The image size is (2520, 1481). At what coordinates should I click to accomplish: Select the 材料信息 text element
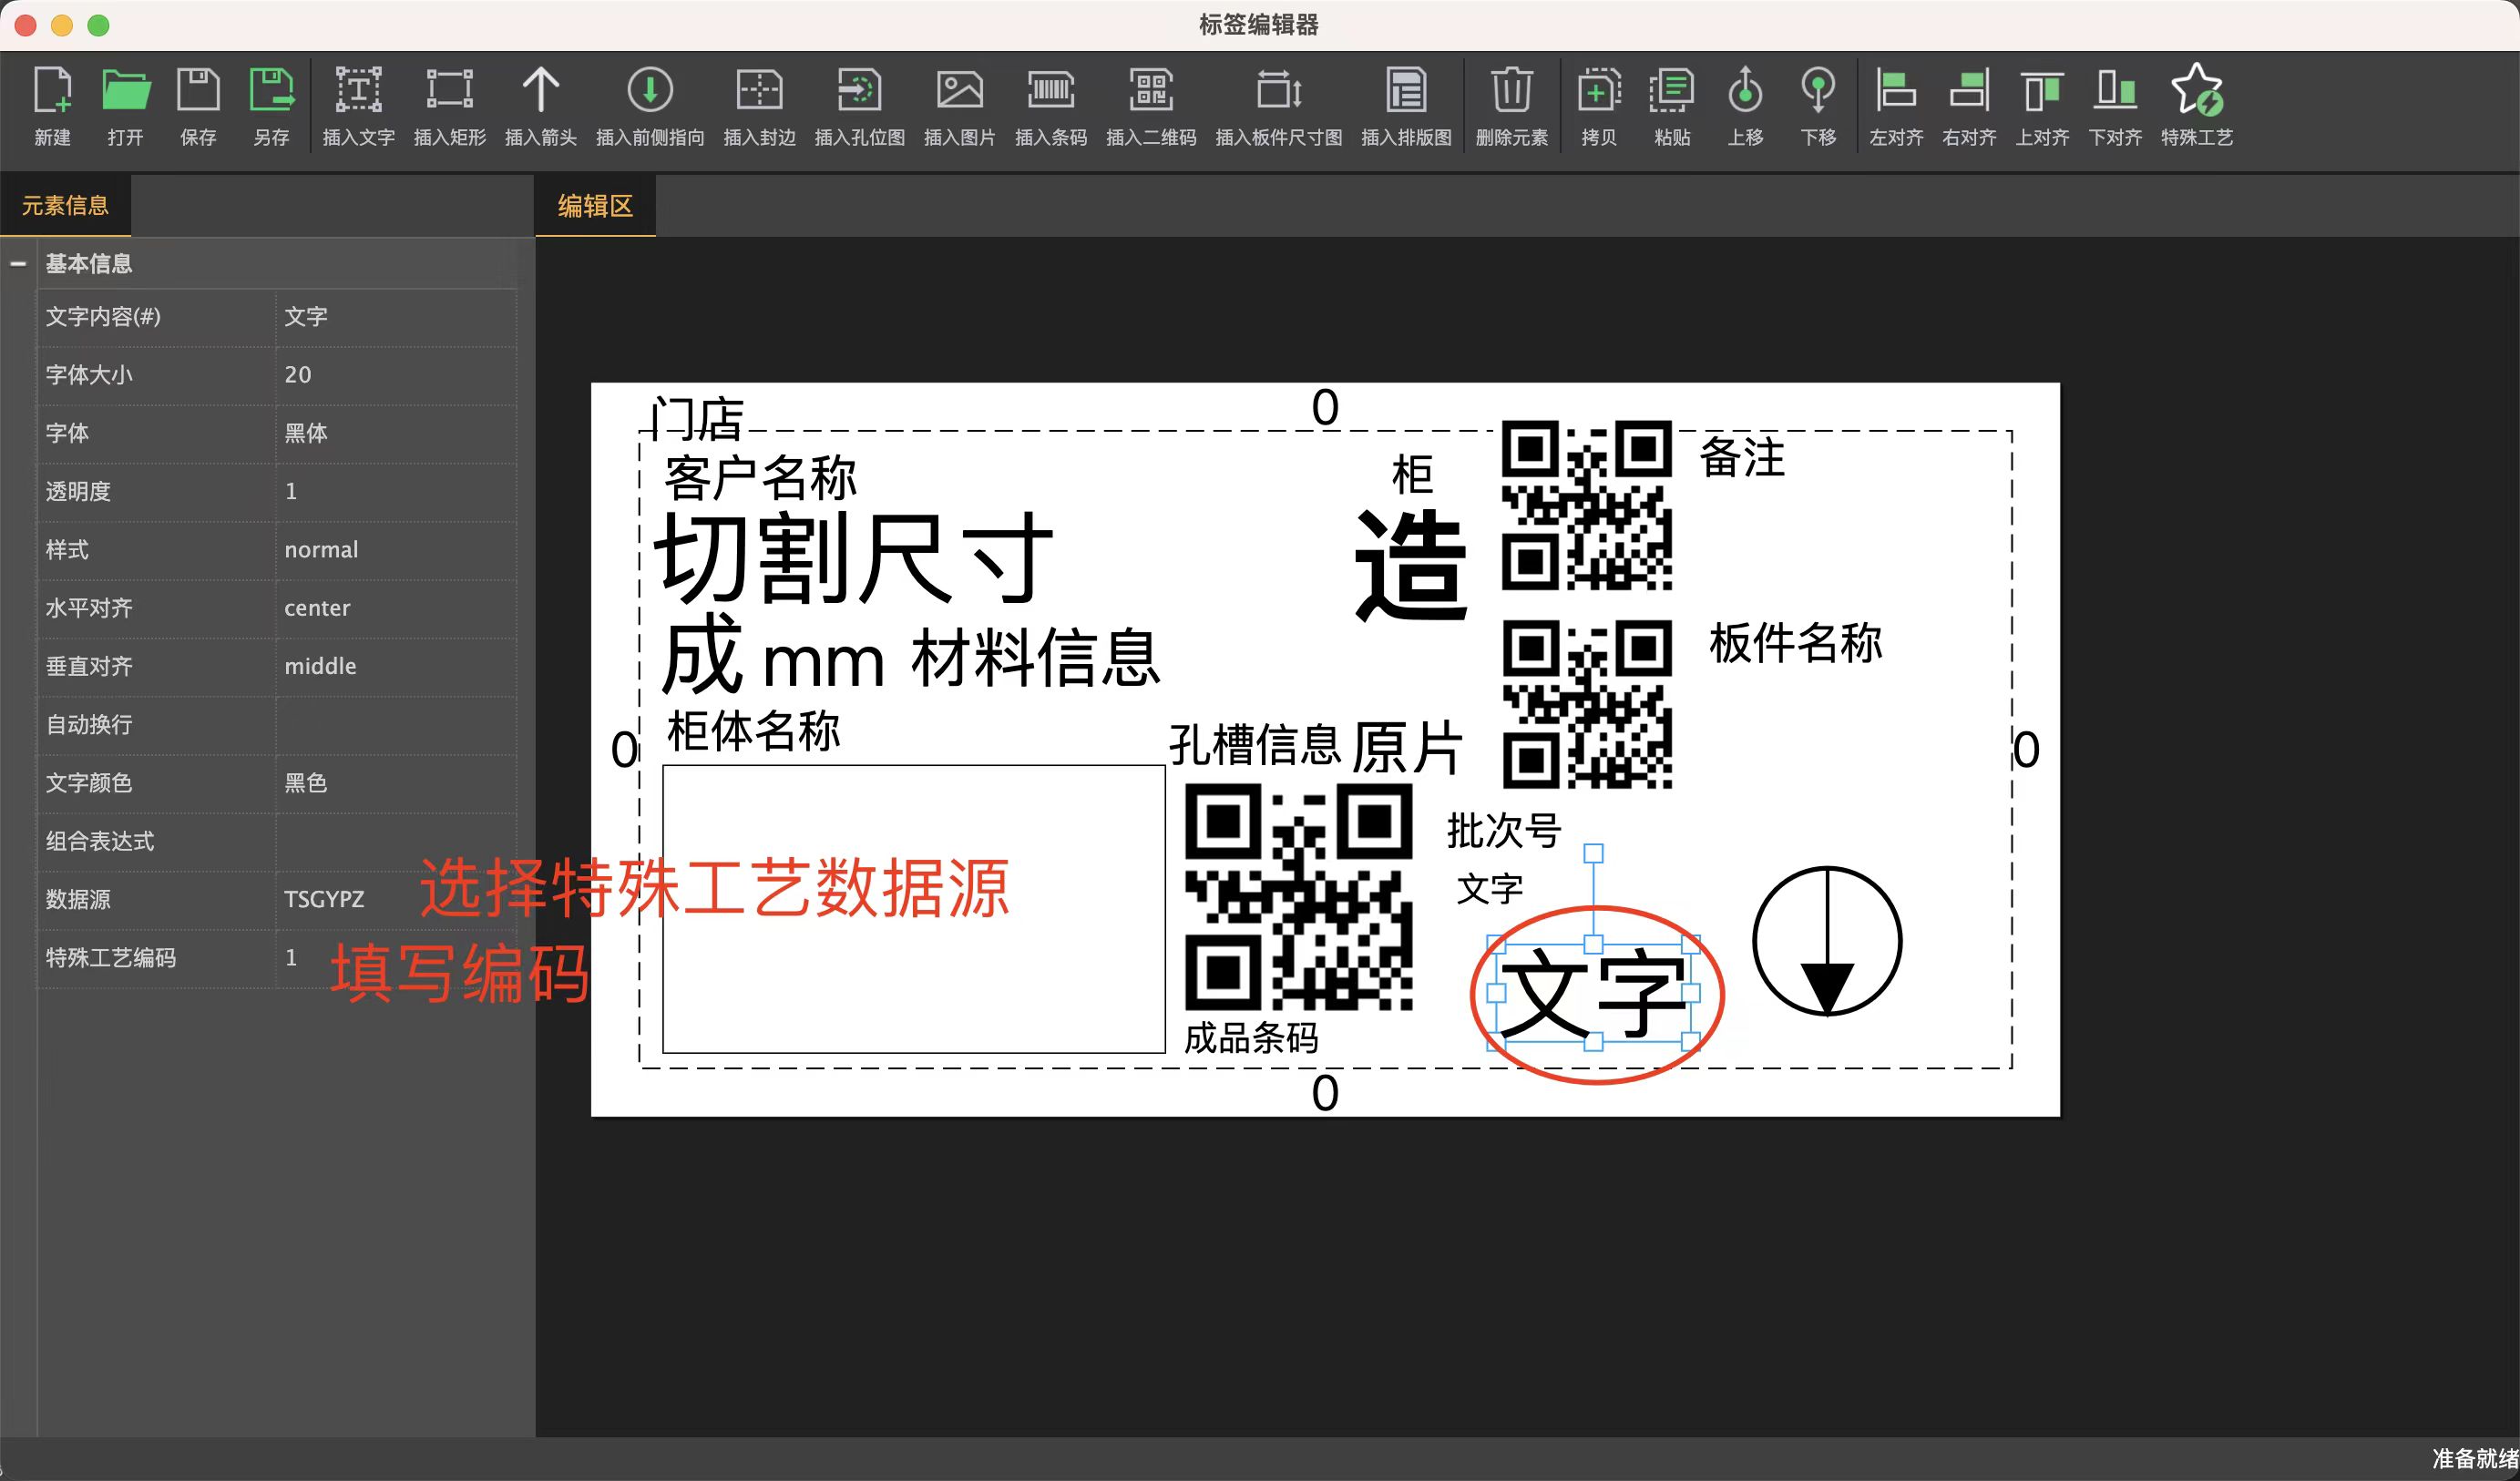(x=1036, y=659)
